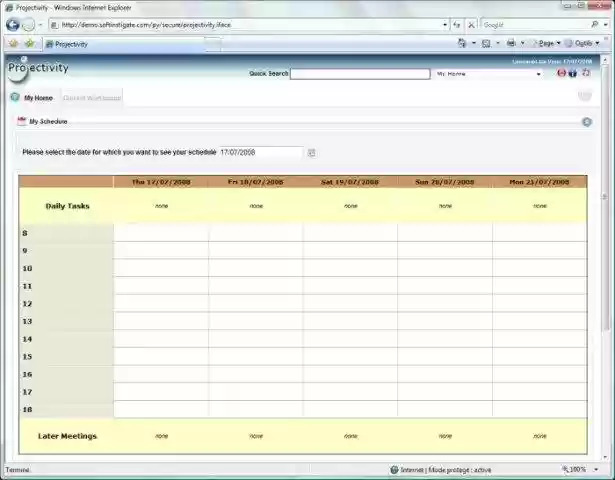Click the Internet zone globe in status bar
Image resolution: width=615 pixels, height=480 pixels.
click(x=394, y=469)
